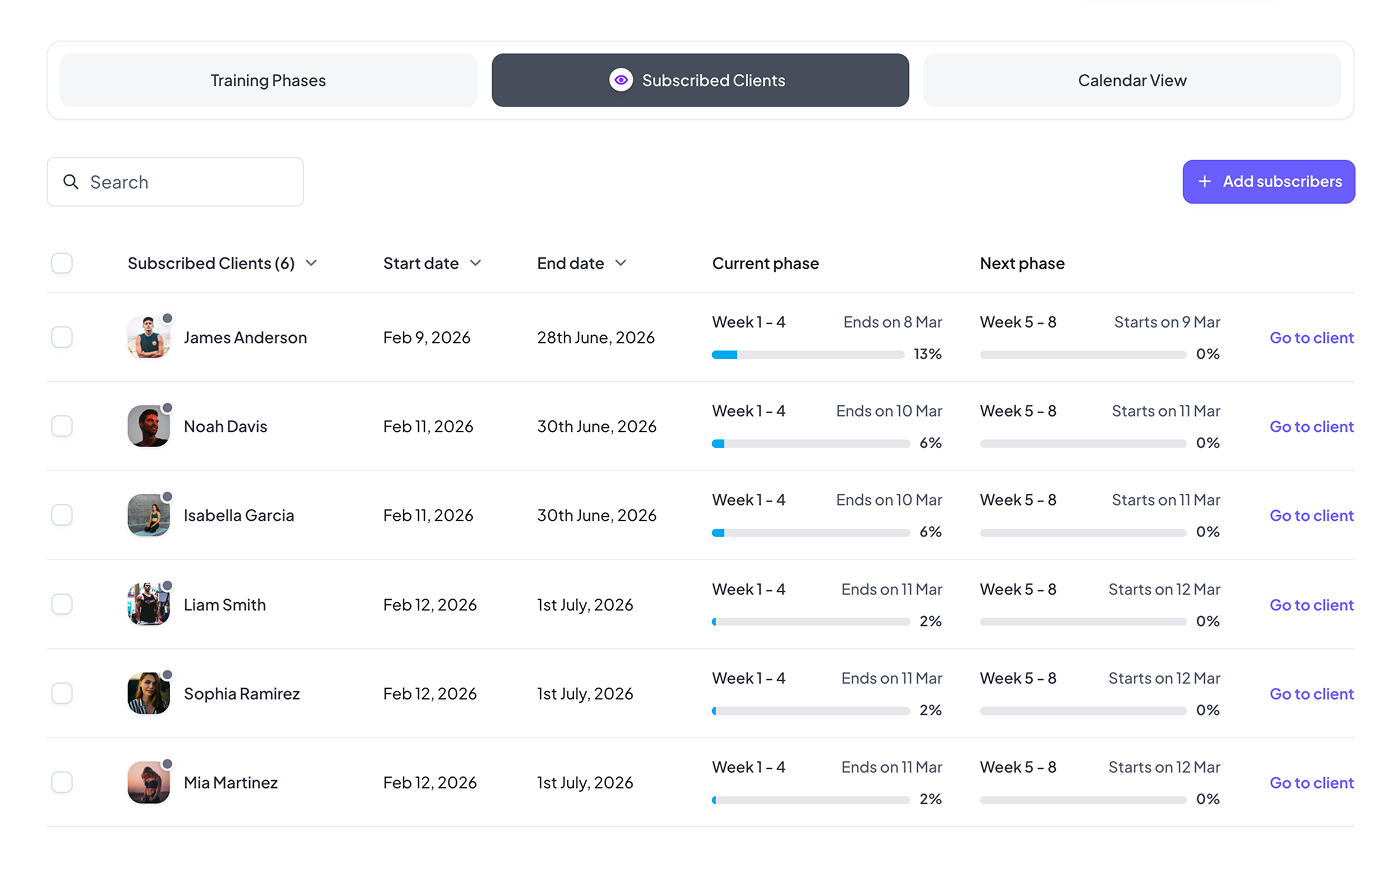Open Mia Martinez's avatar thumbnail
This screenshot has height=876, width=1400.
click(148, 783)
